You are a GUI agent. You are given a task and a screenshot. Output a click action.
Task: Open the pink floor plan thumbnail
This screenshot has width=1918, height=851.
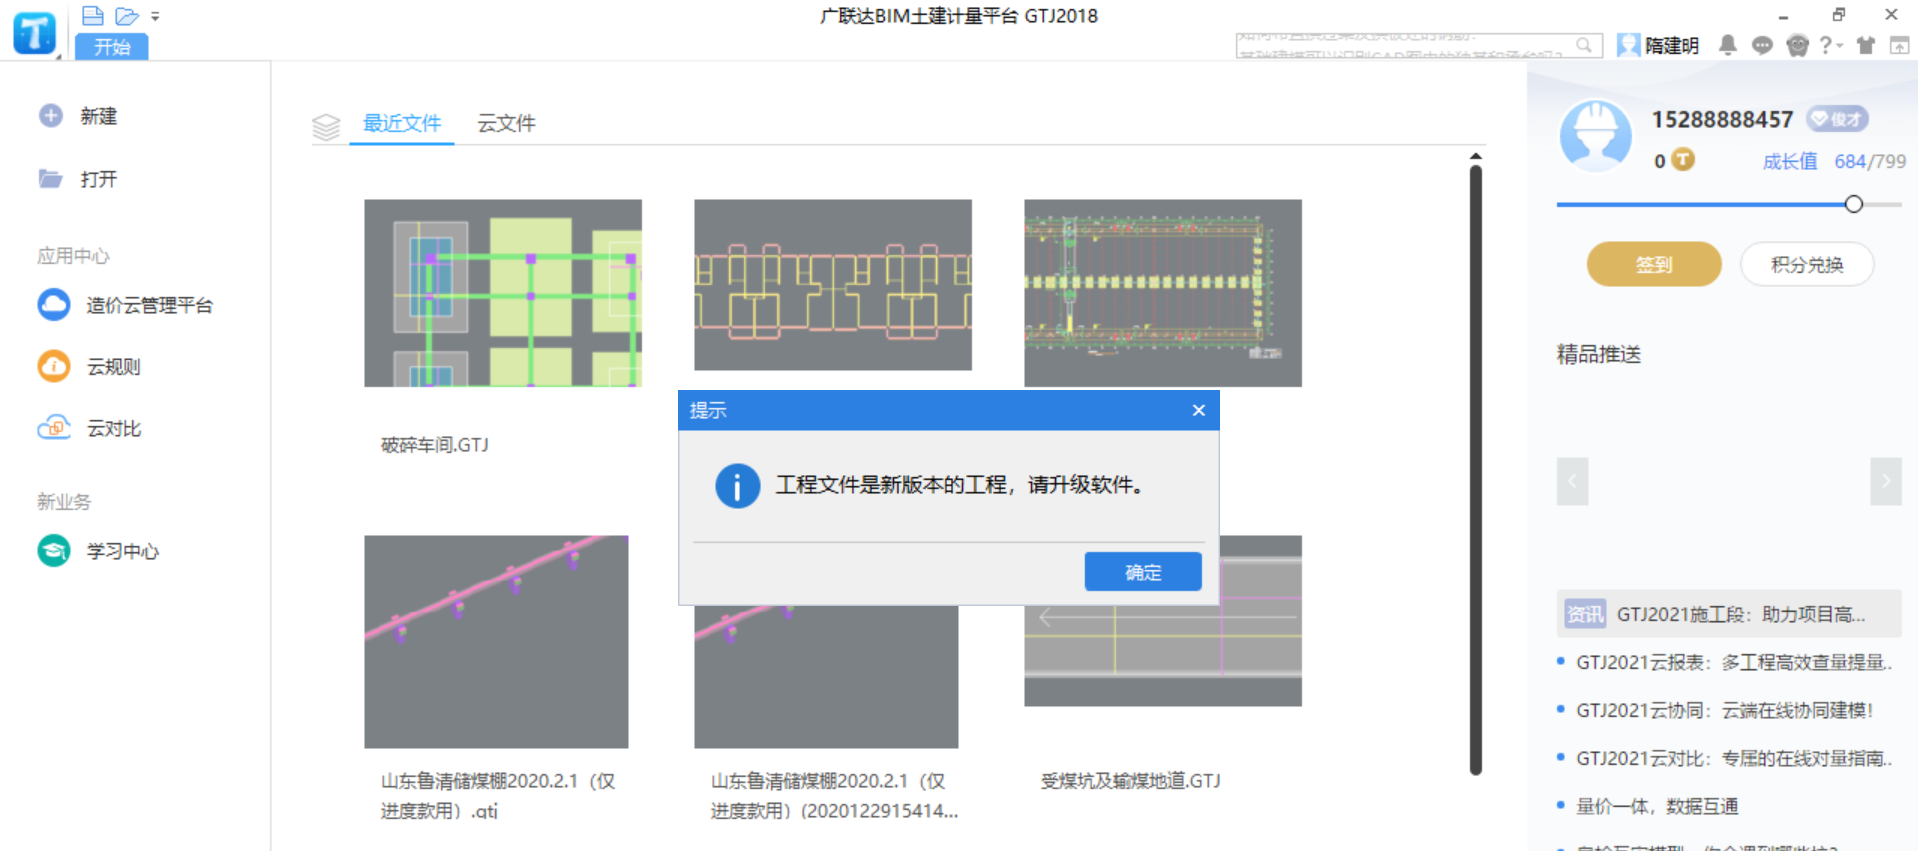coord(833,285)
